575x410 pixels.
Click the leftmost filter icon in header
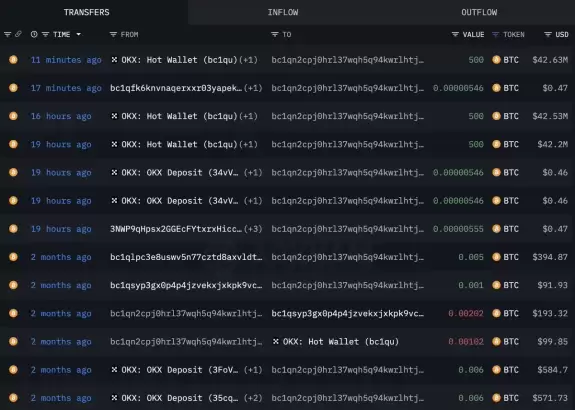tap(7, 34)
